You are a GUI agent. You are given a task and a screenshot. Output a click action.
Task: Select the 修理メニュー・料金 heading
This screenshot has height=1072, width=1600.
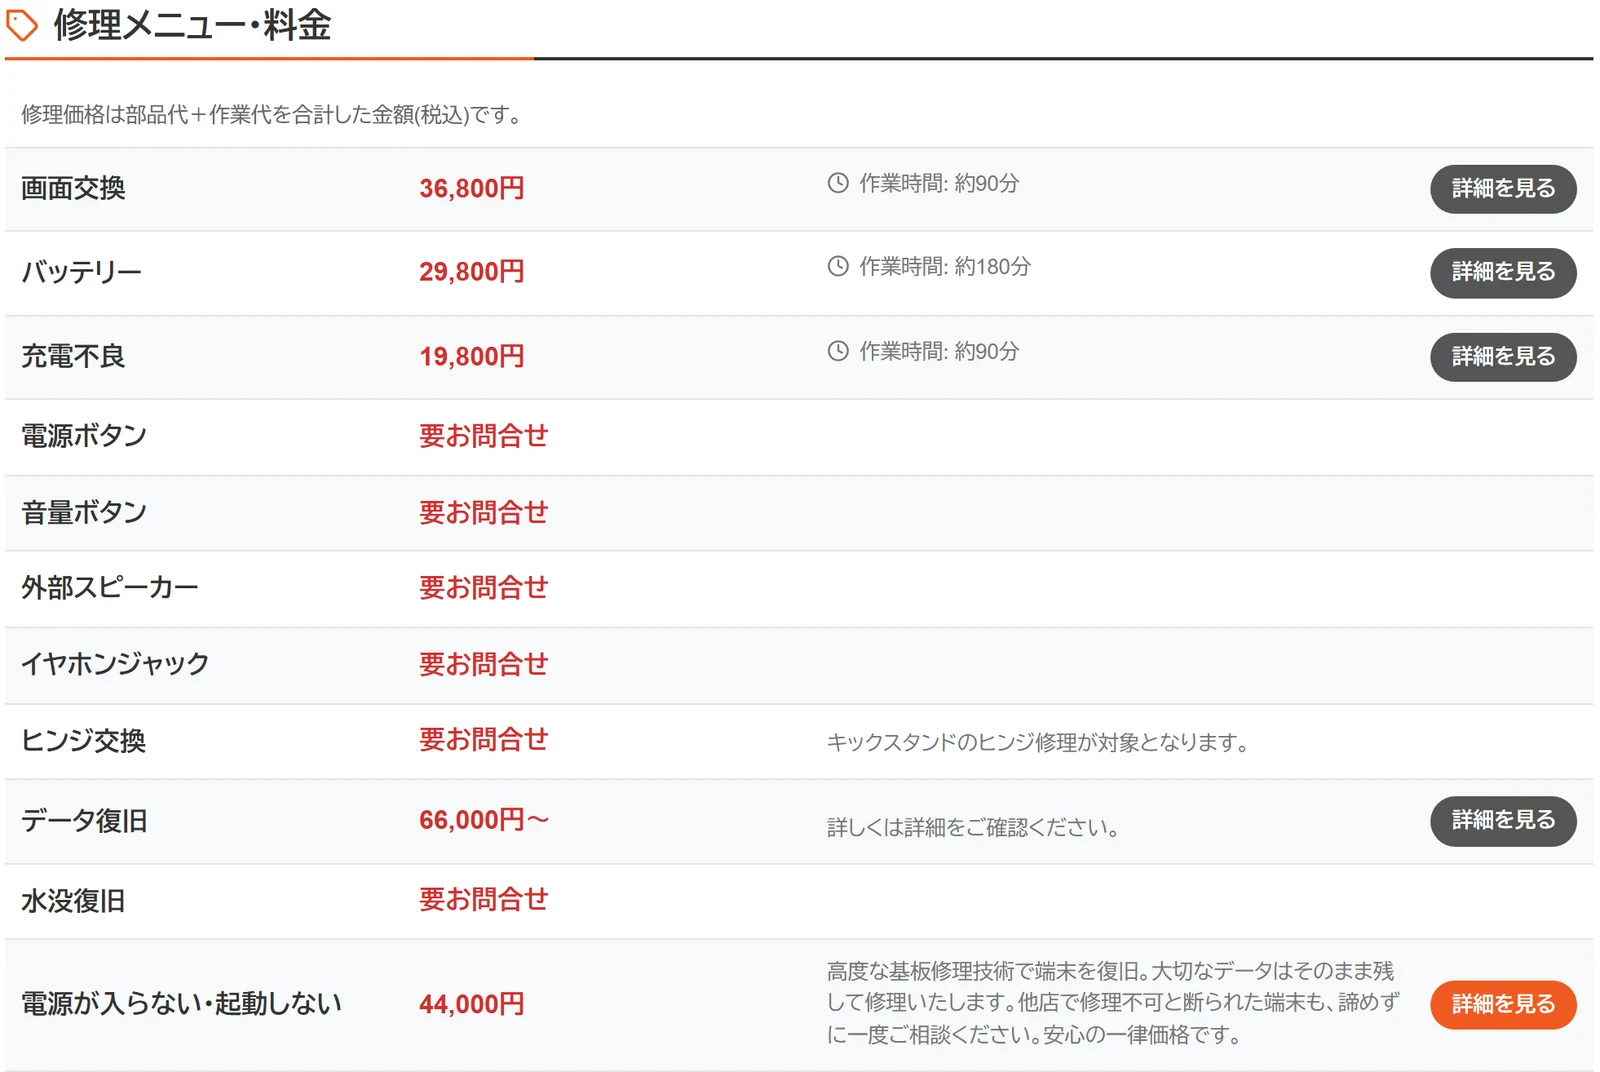point(192,25)
